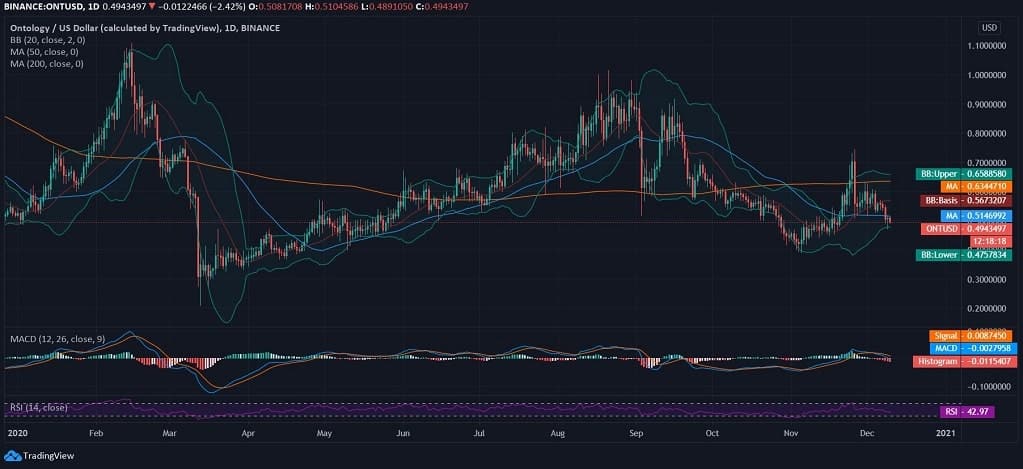Click the BB:Upper price label
1023x469 pixels.
[964, 174]
